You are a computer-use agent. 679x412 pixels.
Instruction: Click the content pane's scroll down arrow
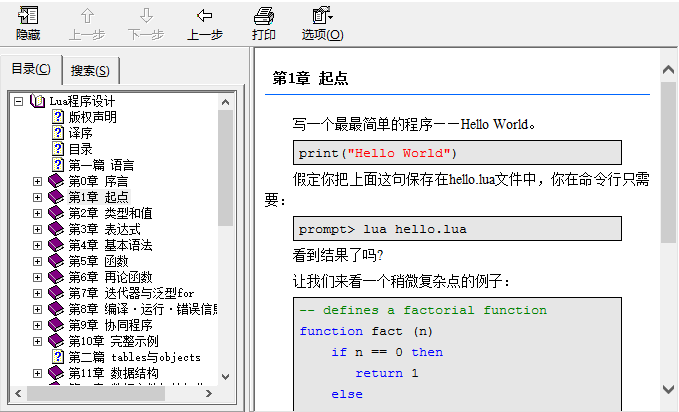669,403
